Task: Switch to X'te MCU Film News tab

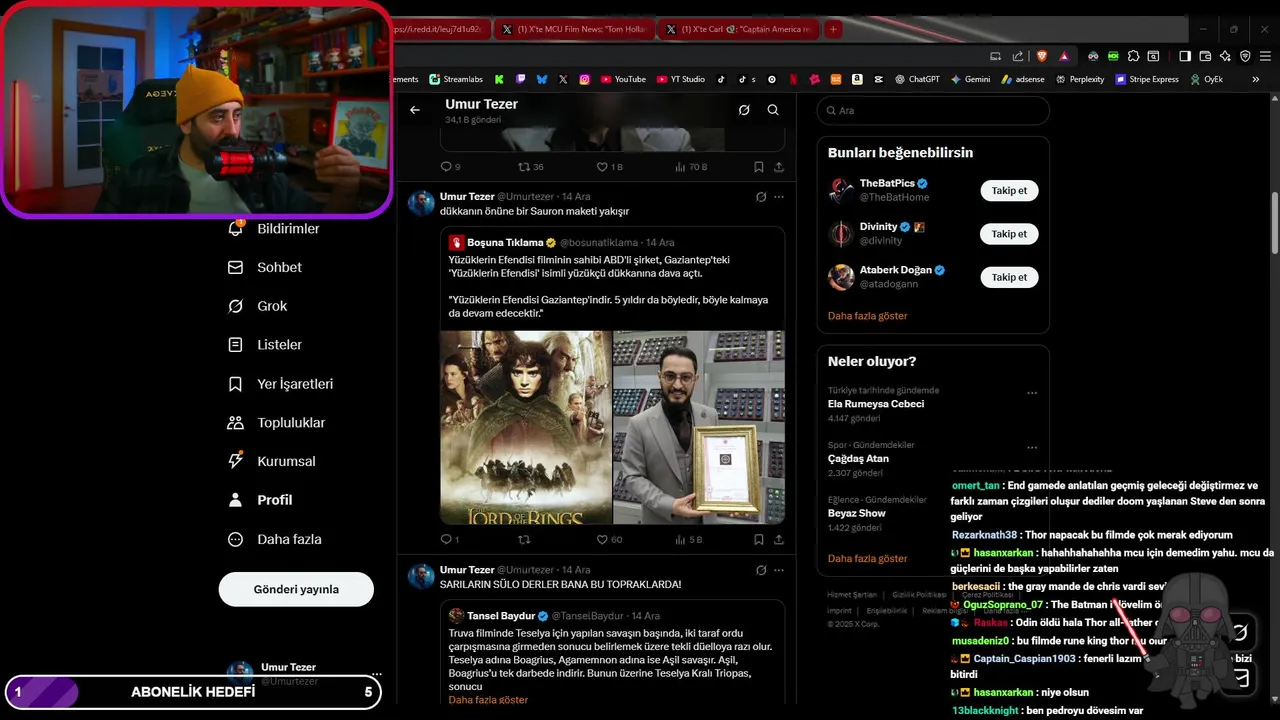Action: (575, 30)
